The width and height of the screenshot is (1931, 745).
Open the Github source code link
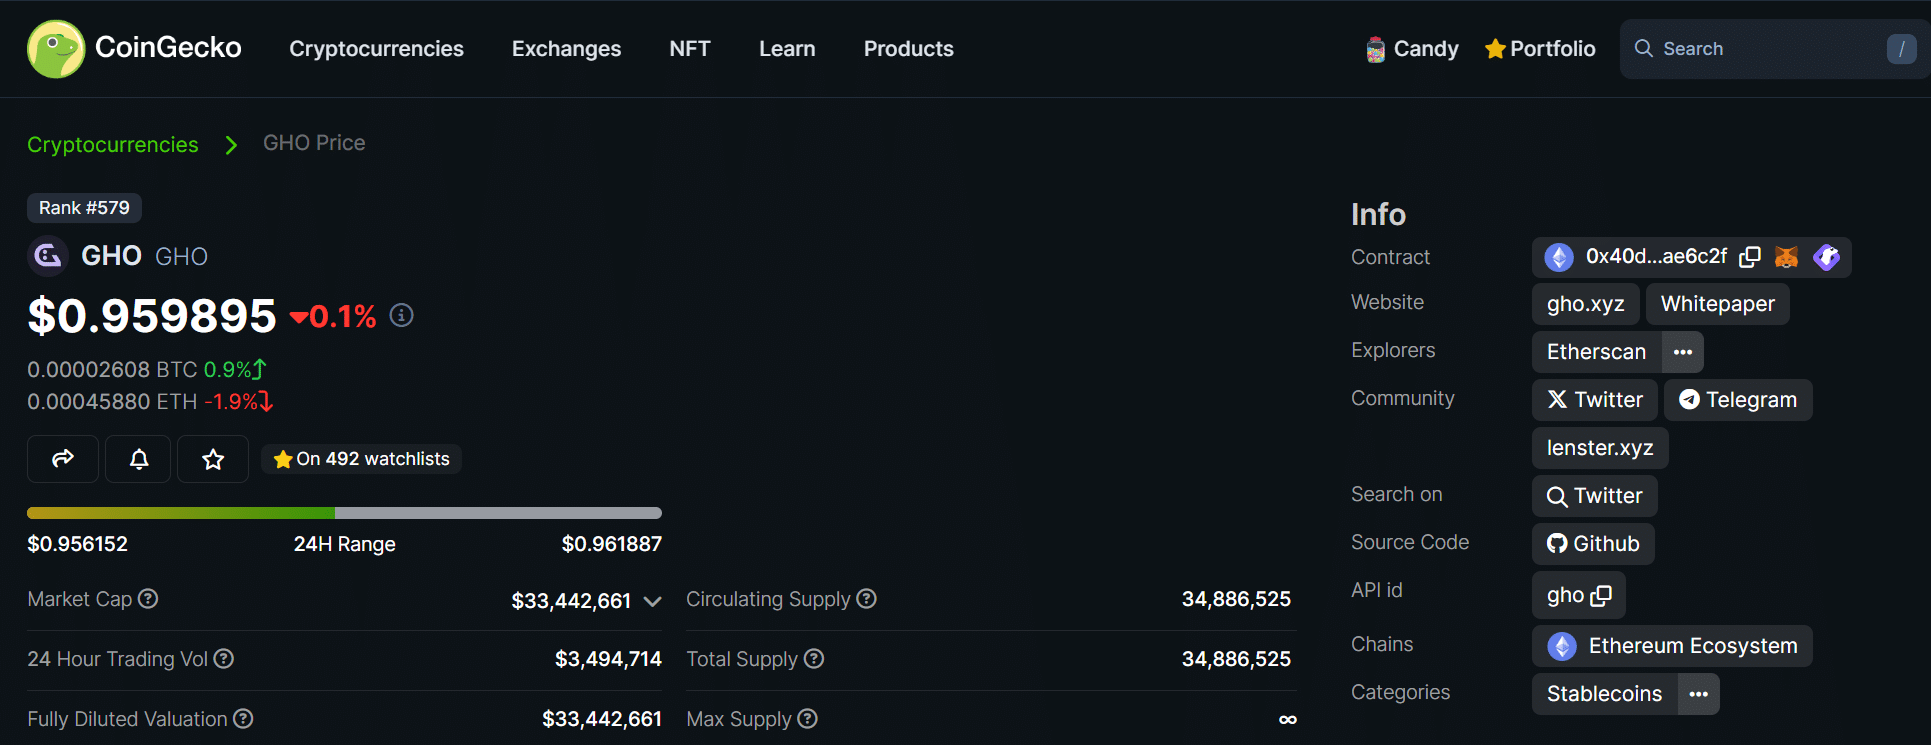coord(1593,544)
